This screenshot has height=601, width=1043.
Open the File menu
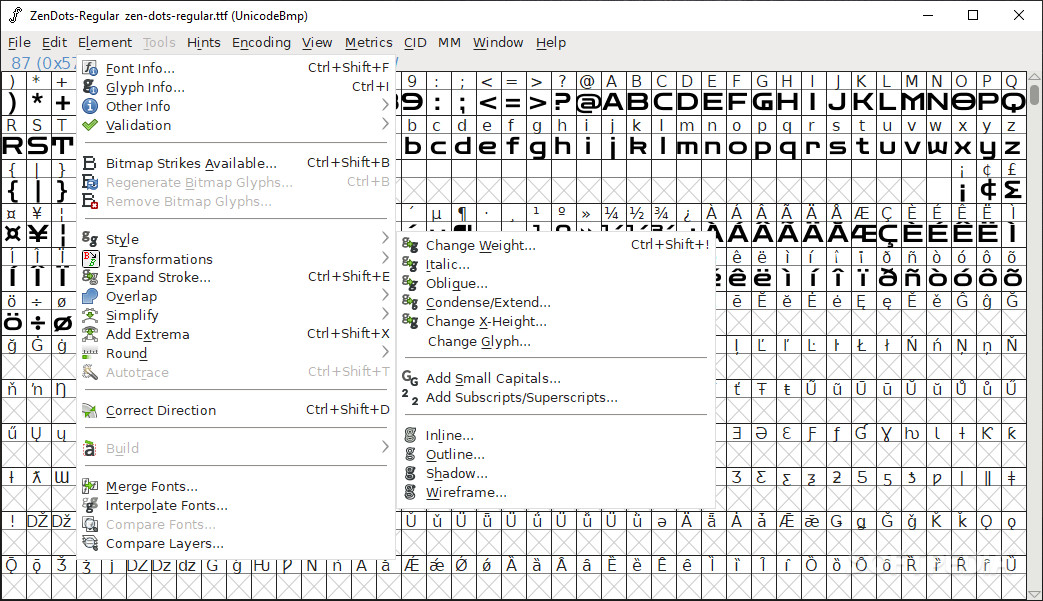click(x=19, y=43)
